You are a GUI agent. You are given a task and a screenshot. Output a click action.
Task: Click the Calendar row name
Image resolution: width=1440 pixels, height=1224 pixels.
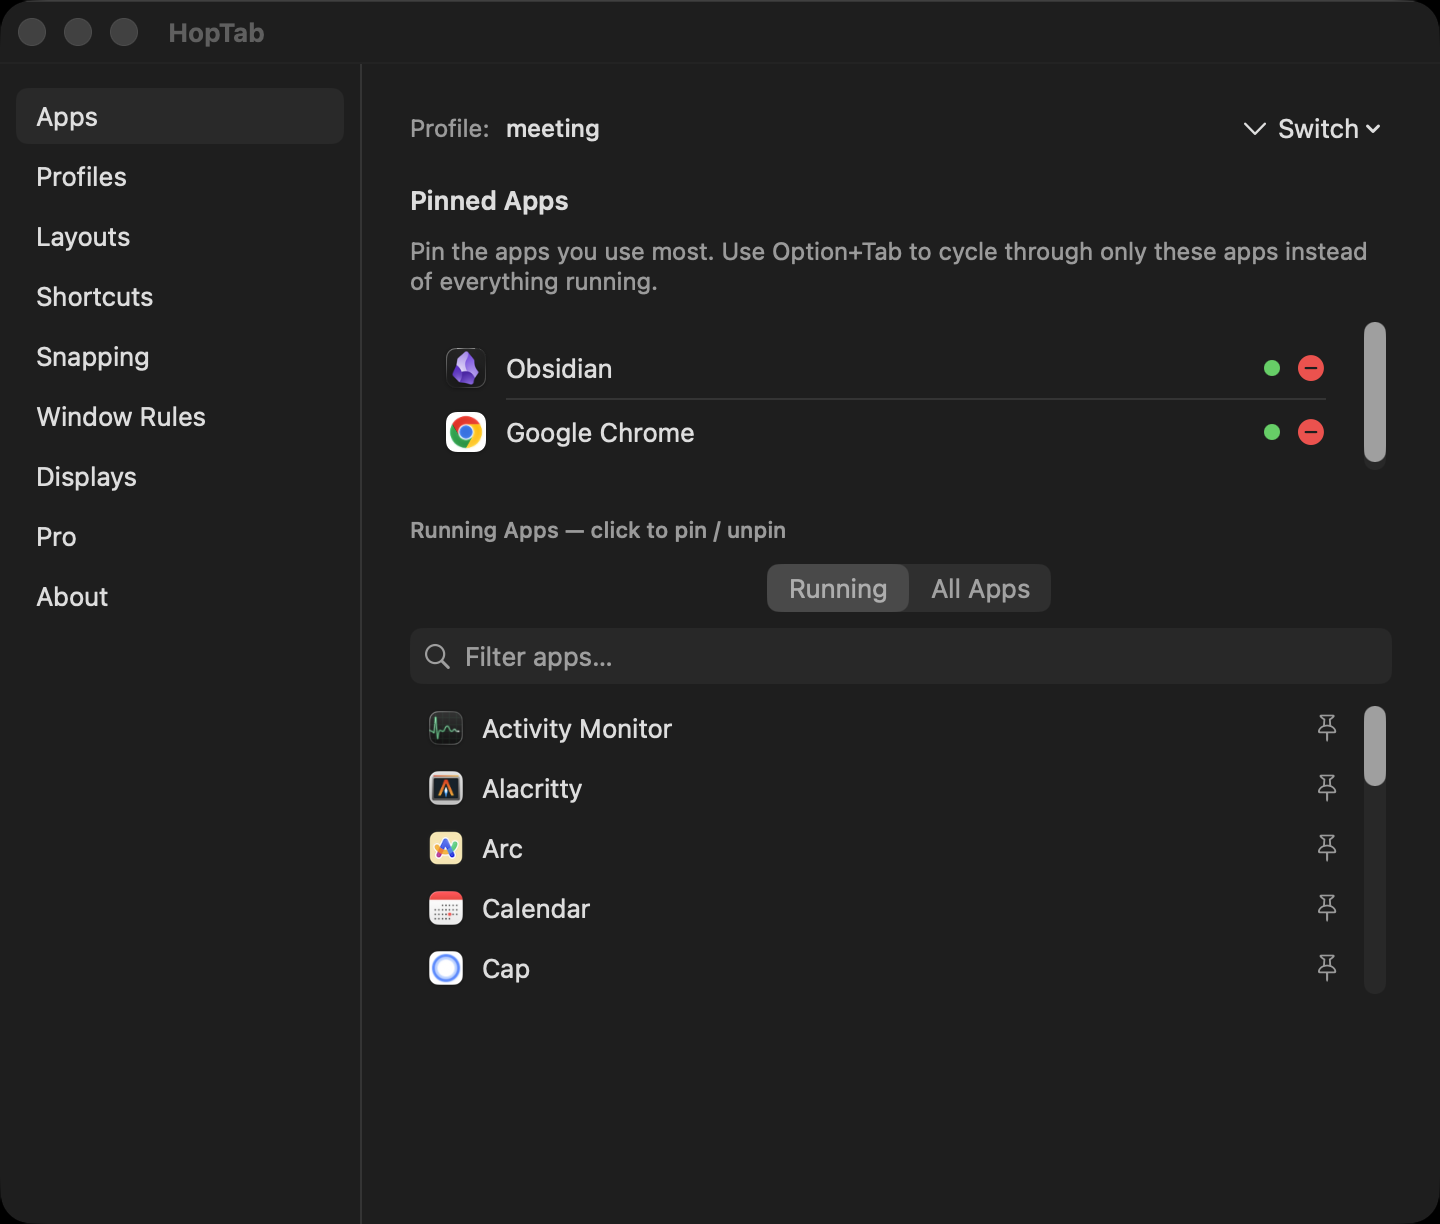[536, 909]
